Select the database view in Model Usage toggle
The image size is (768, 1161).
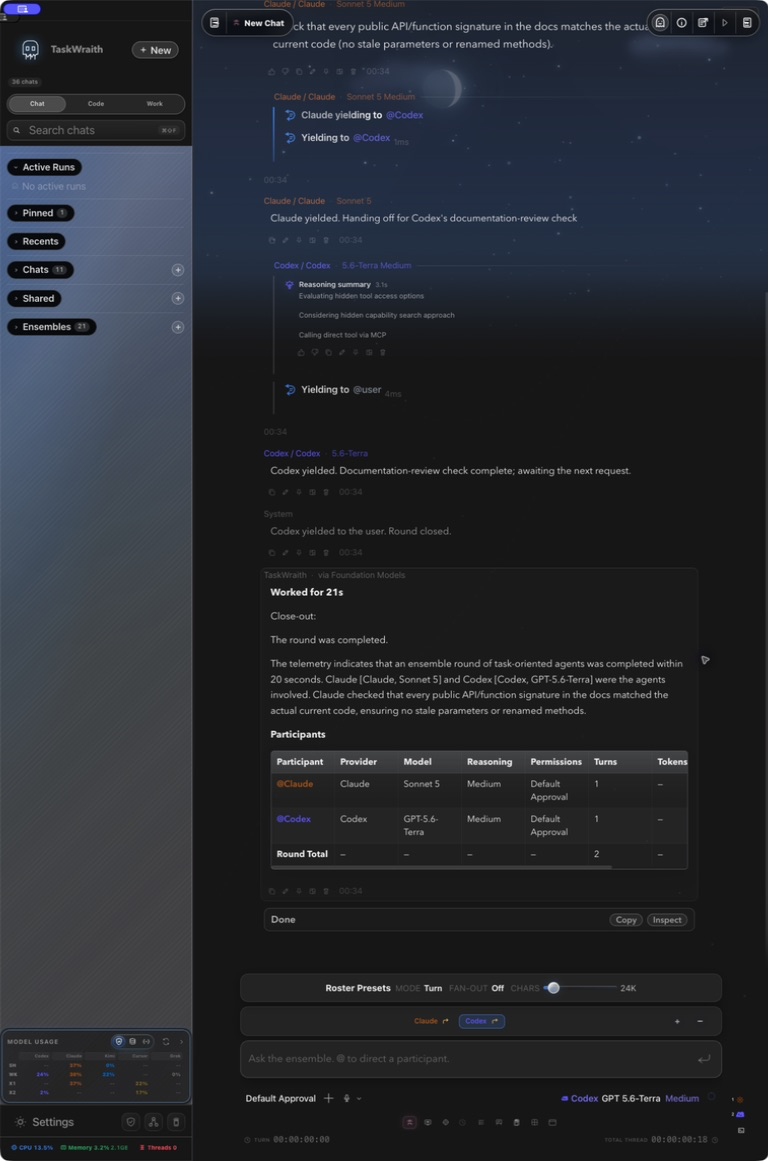click(x=133, y=1042)
